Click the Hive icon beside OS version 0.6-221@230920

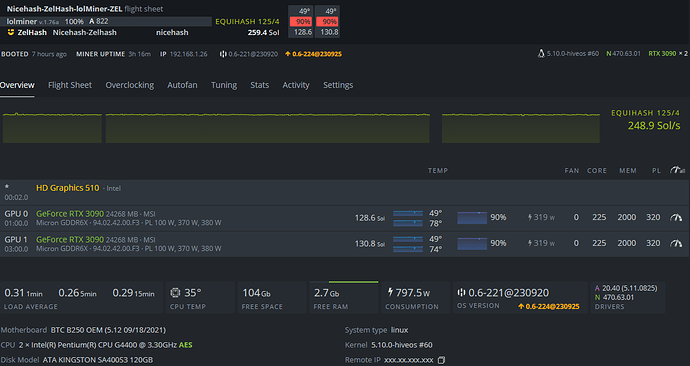[x=461, y=293]
